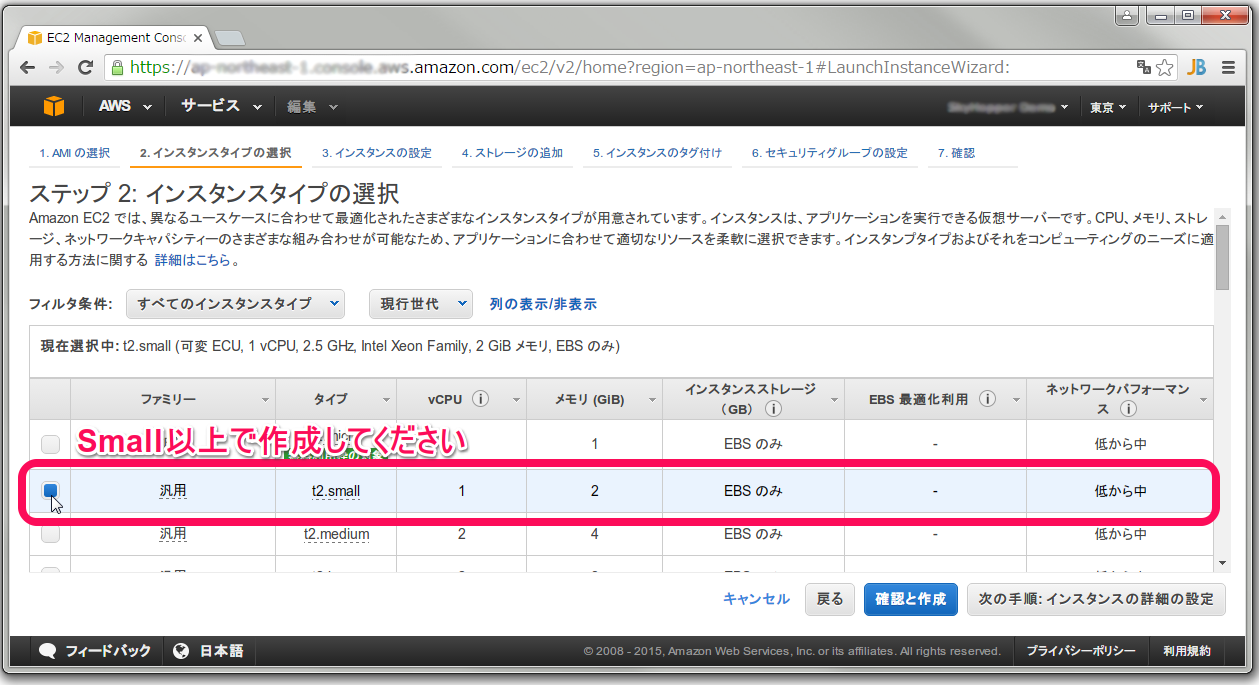Click the t2.medium type cell
The width and height of the screenshot is (1259, 685).
click(x=337, y=534)
